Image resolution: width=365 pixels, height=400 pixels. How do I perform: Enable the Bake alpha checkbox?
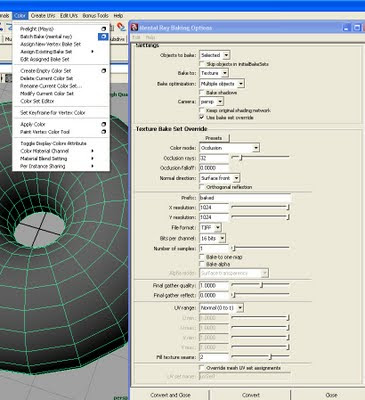tap(201, 264)
